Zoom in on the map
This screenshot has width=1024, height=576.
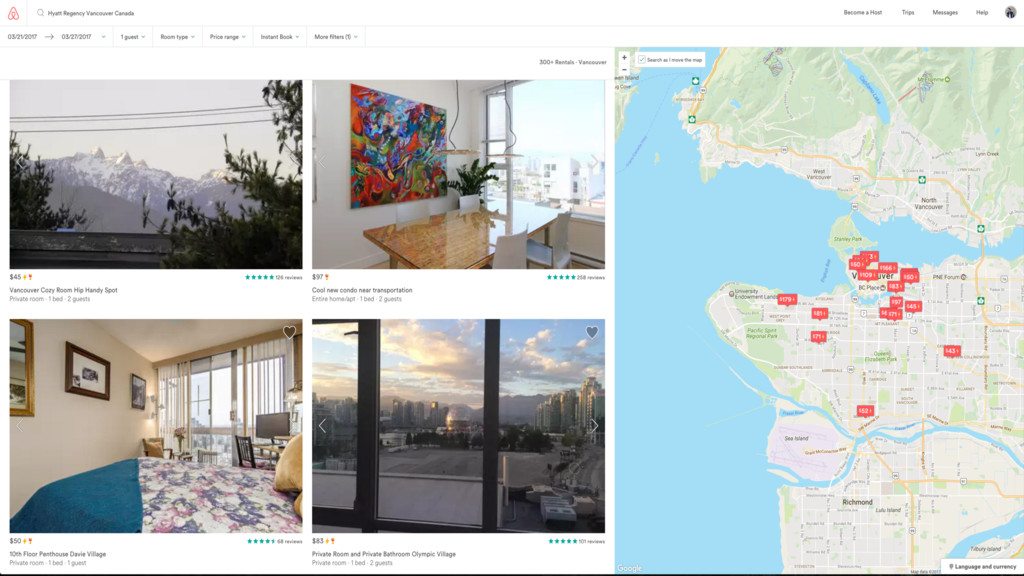pyautogui.click(x=624, y=57)
